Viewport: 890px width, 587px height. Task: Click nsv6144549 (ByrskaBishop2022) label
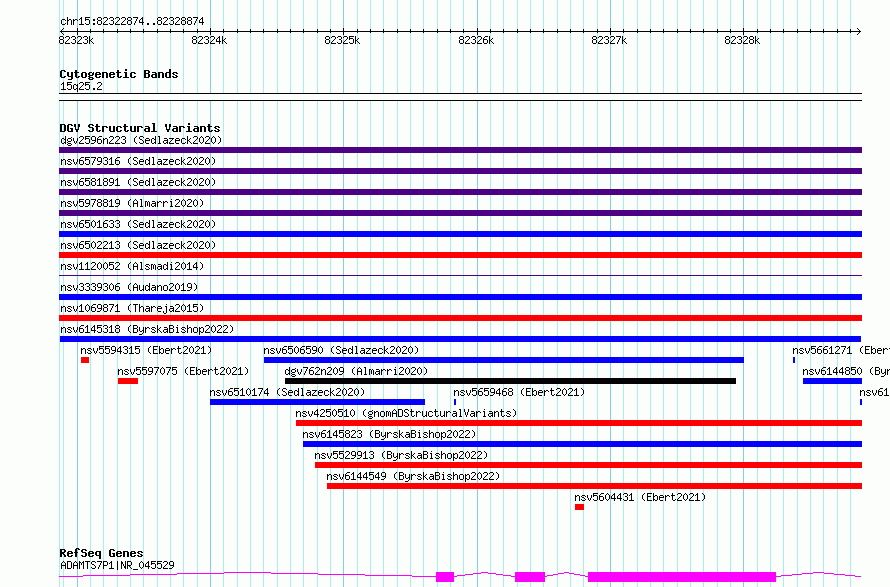tap(413, 476)
